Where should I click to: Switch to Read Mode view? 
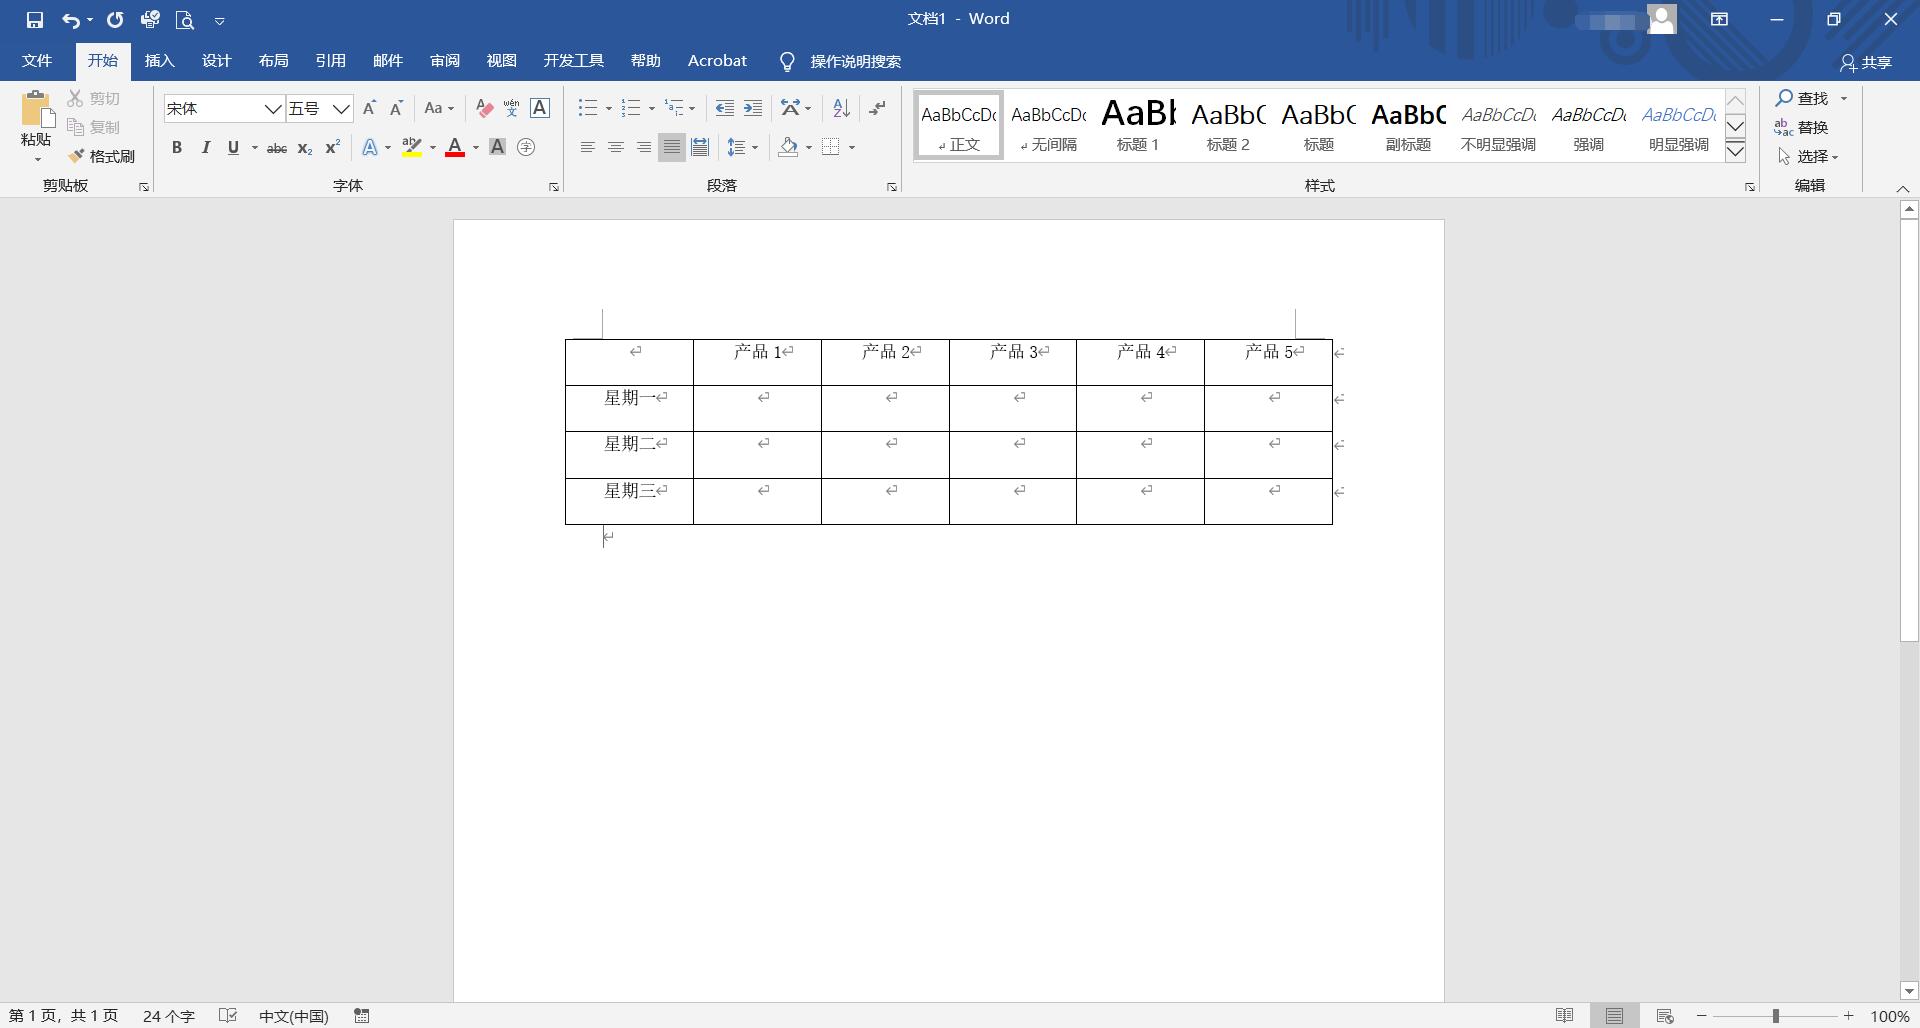point(1565,1016)
